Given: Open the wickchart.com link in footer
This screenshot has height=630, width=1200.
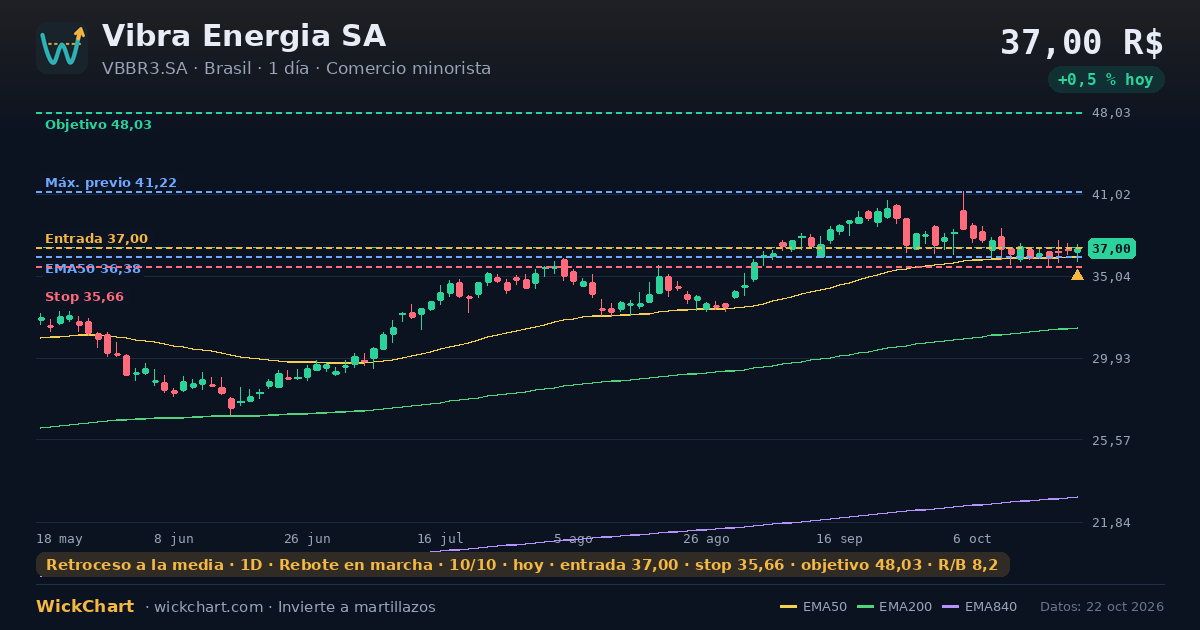Looking at the screenshot, I should 207,607.
